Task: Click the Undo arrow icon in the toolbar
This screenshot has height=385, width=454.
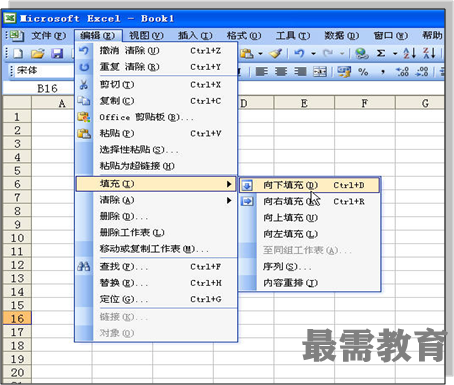Action: click(300, 53)
